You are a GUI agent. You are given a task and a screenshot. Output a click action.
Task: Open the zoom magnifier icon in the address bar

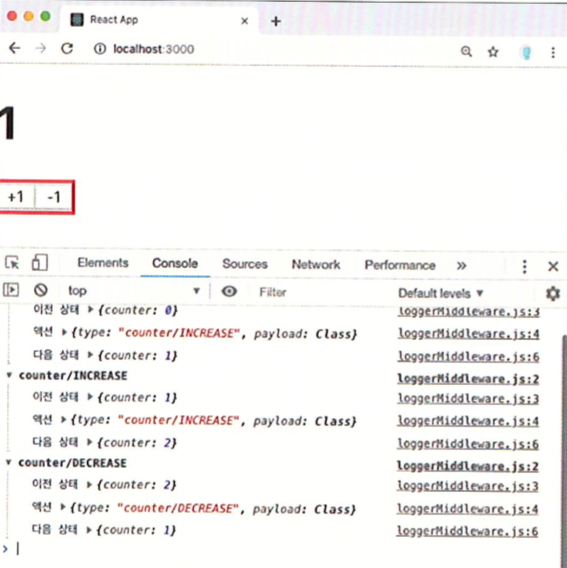tap(466, 51)
